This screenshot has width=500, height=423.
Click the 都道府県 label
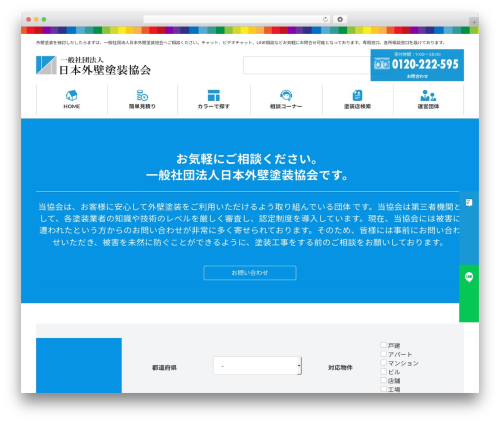(164, 368)
